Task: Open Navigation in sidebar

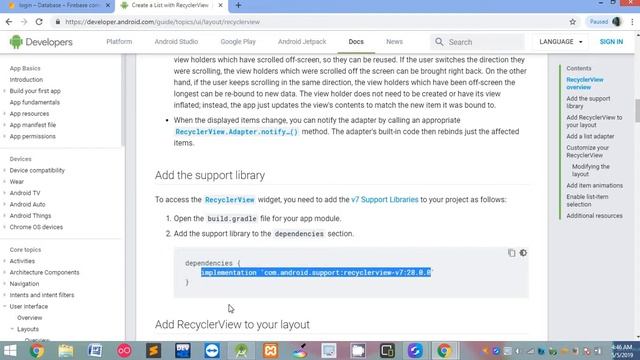Action: tap(24, 284)
